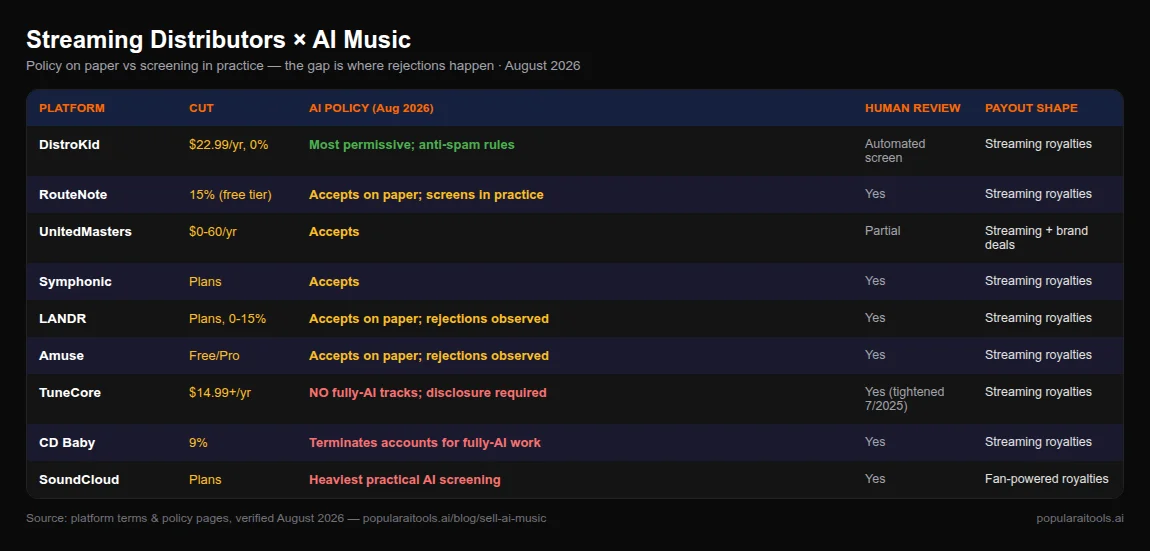
Task: Click the Yes review cell for Symphonic
Action: pos(875,281)
